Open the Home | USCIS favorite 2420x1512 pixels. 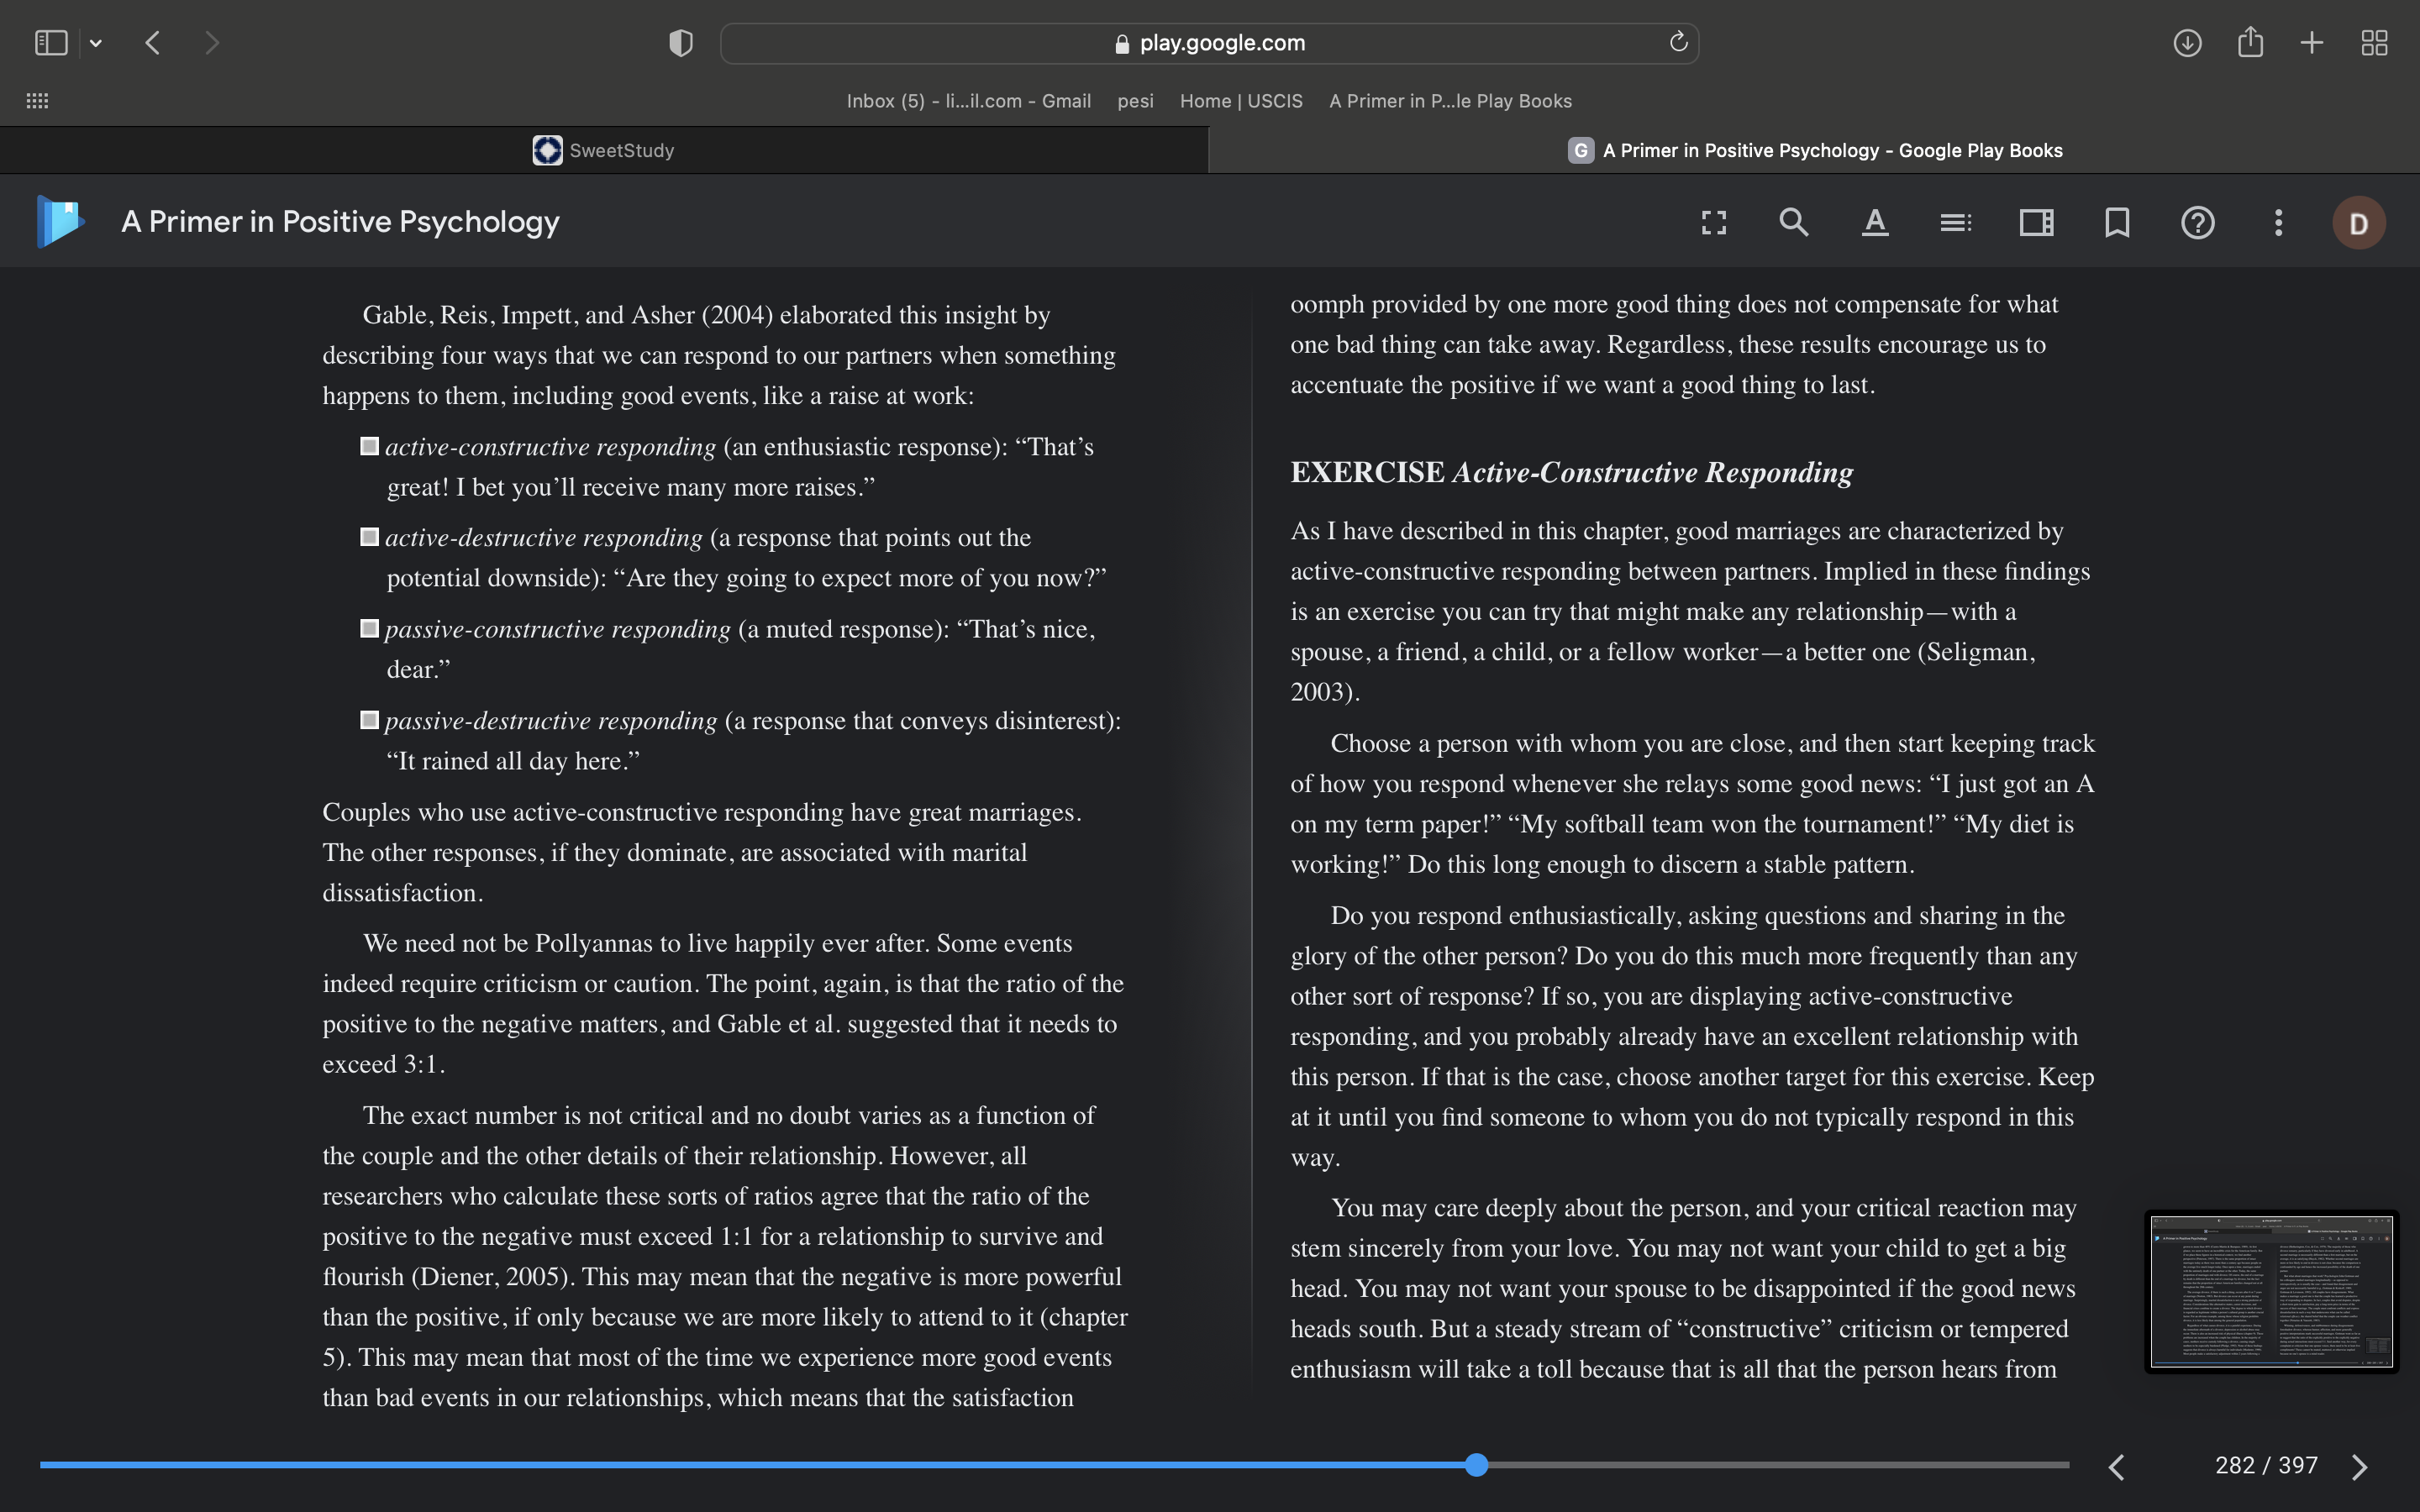coord(1241,101)
